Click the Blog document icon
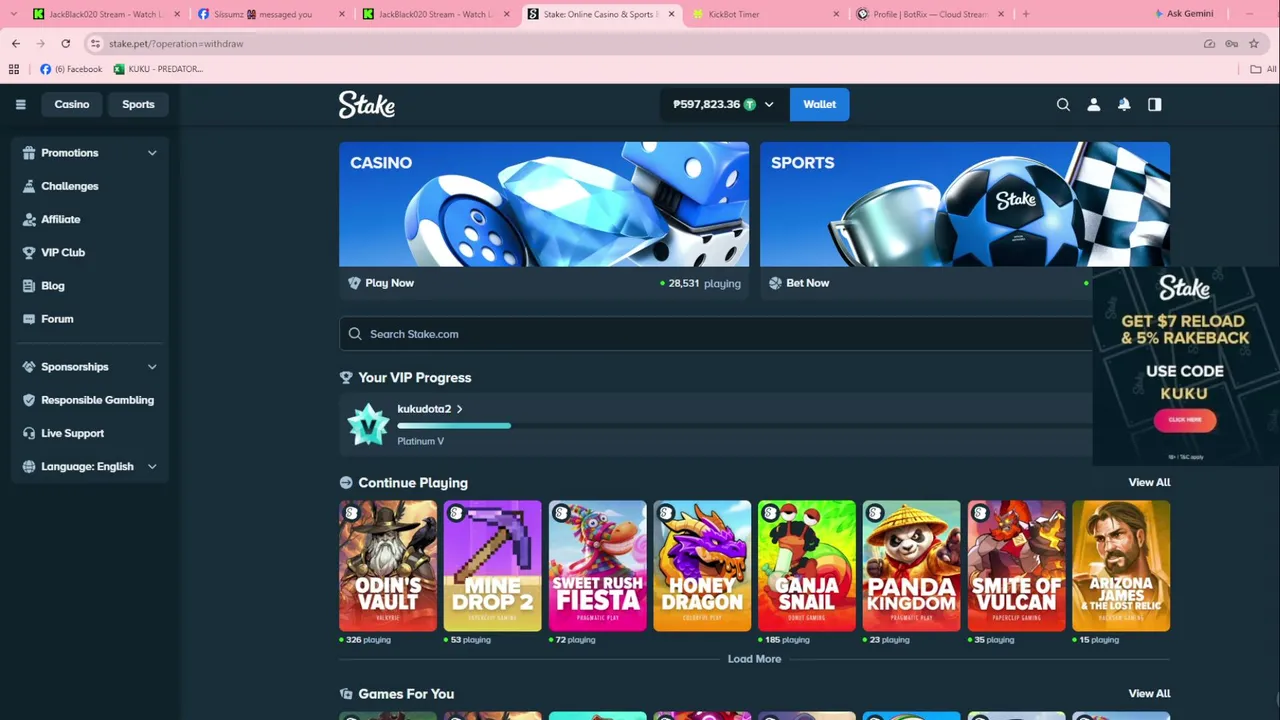This screenshot has height=720, width=1280. tap(29, 286)
